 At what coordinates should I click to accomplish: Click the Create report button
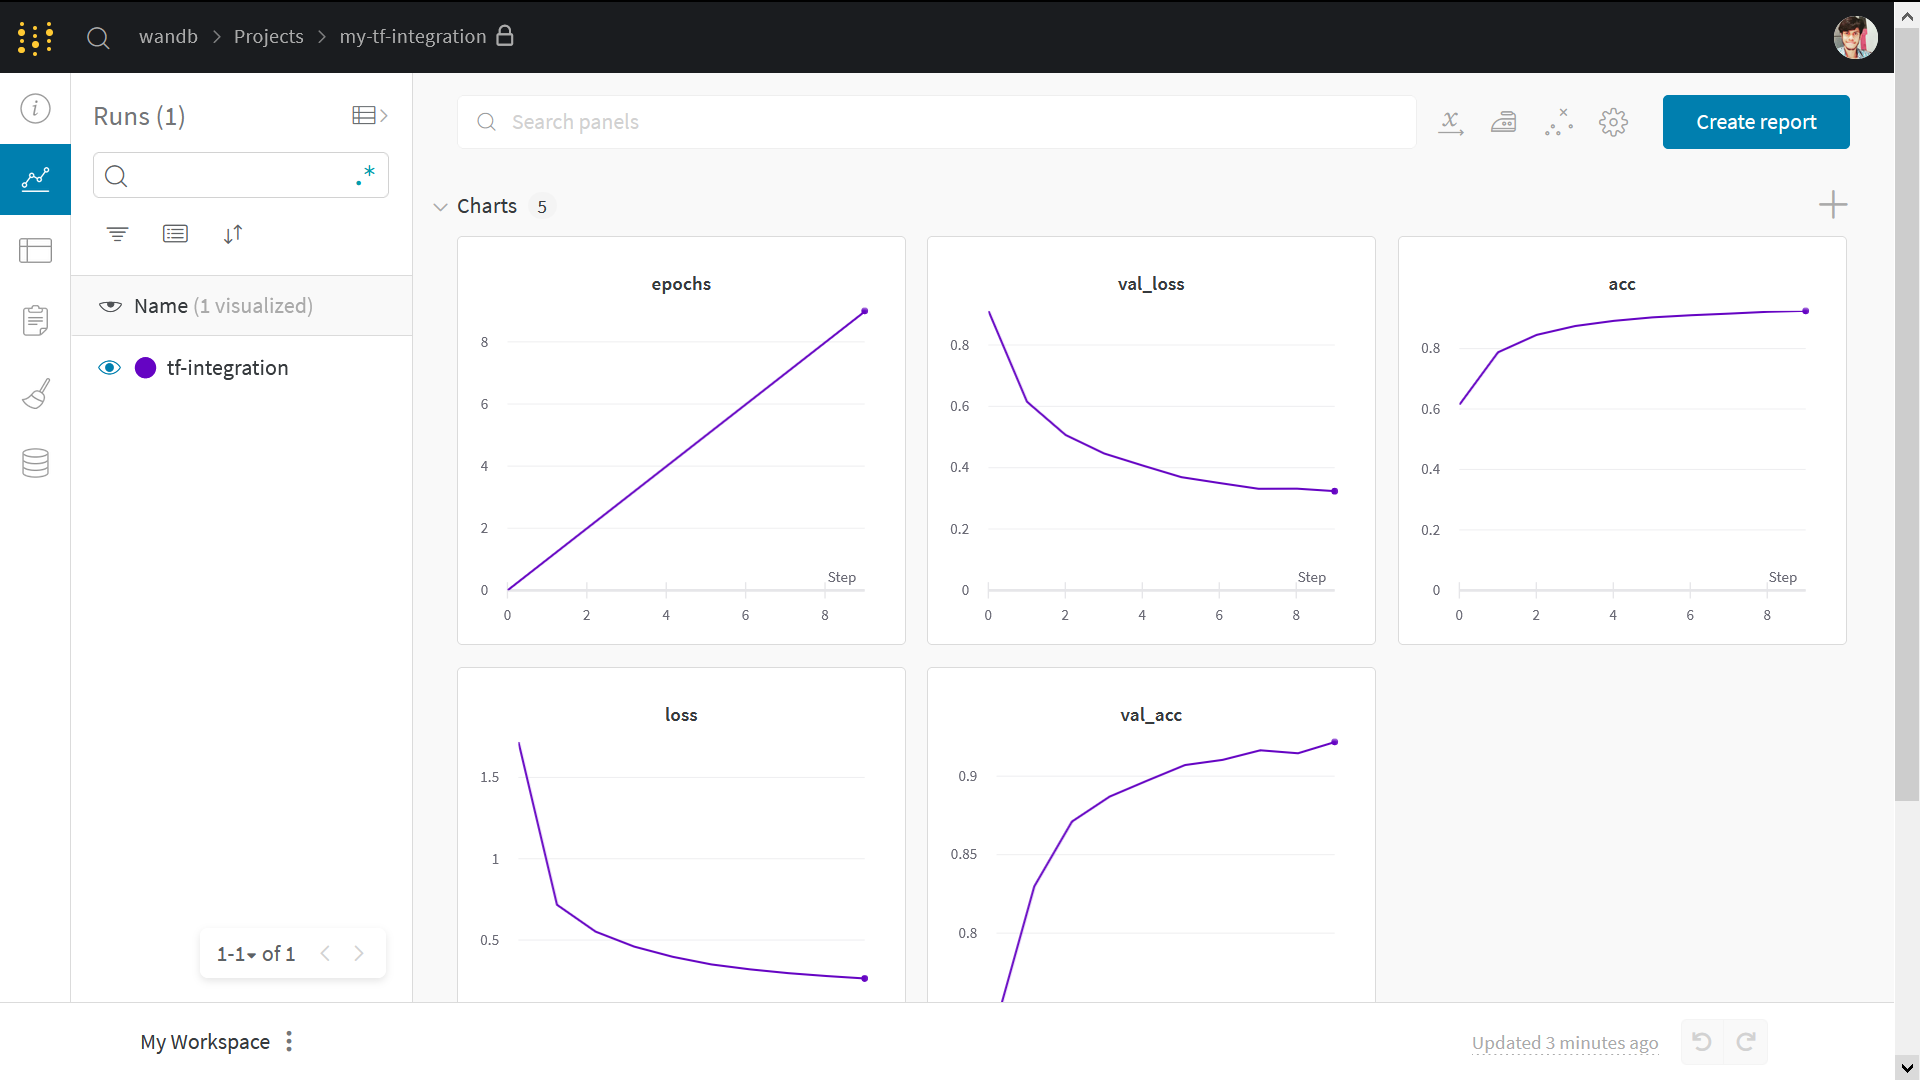coord(1755,122)
